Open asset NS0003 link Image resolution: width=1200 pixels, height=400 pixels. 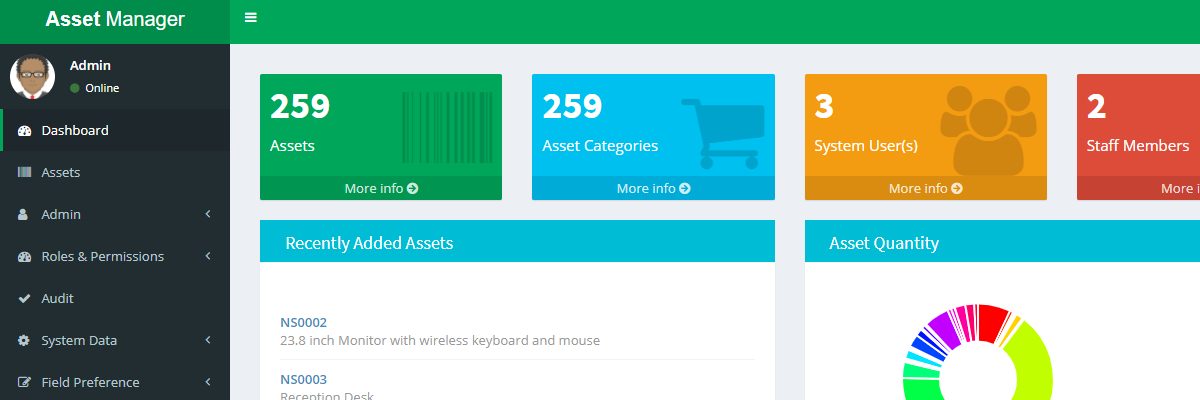(x=303, y=379)
